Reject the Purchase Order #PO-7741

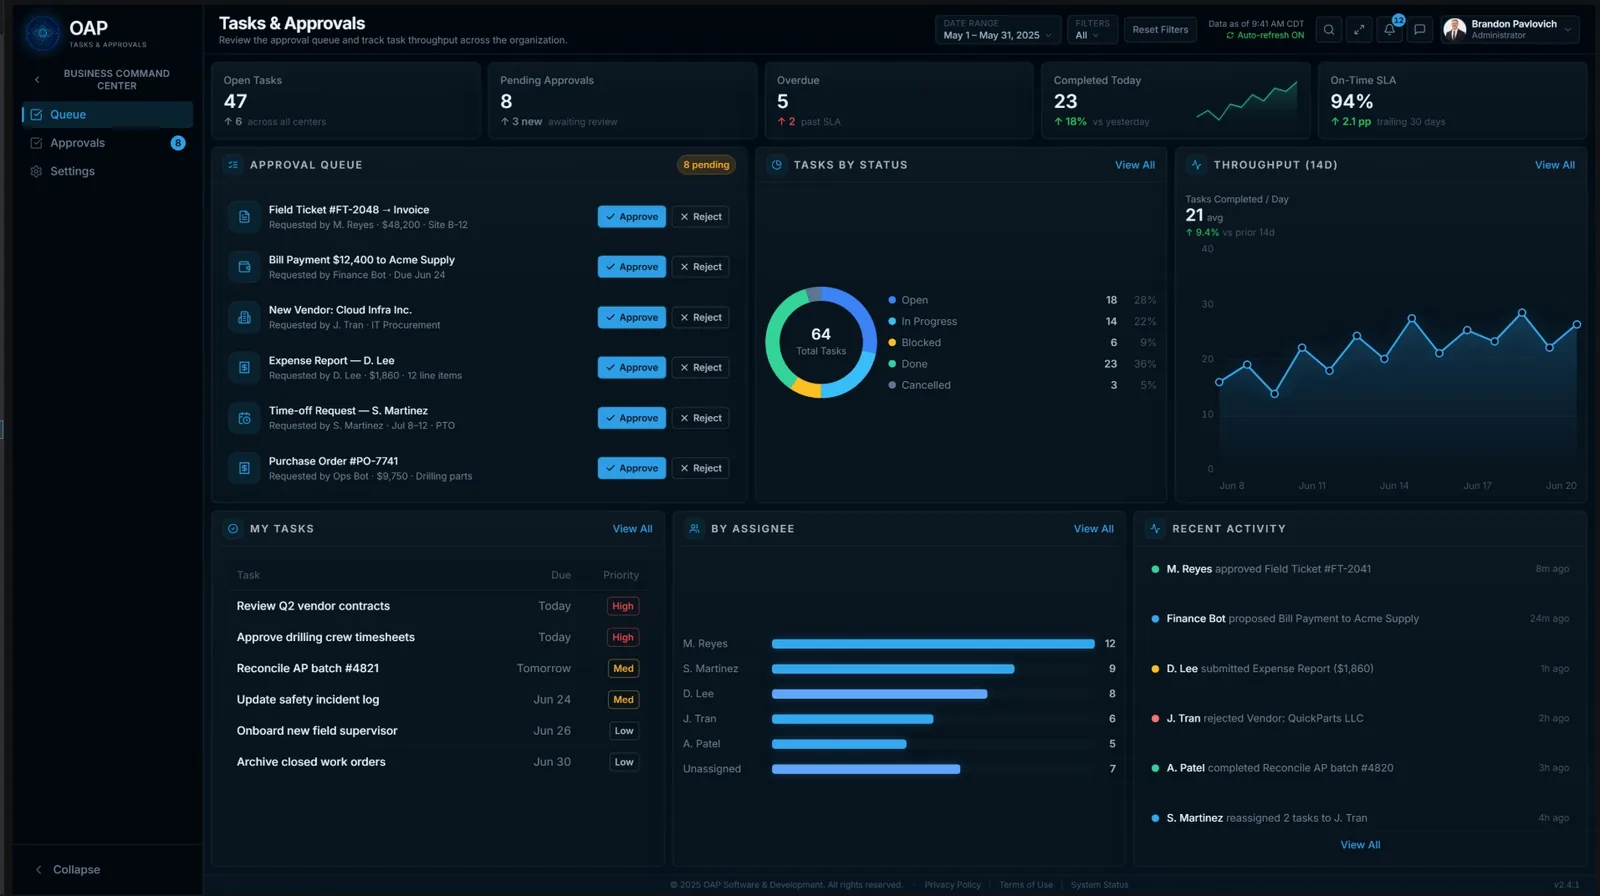point(701,468)
